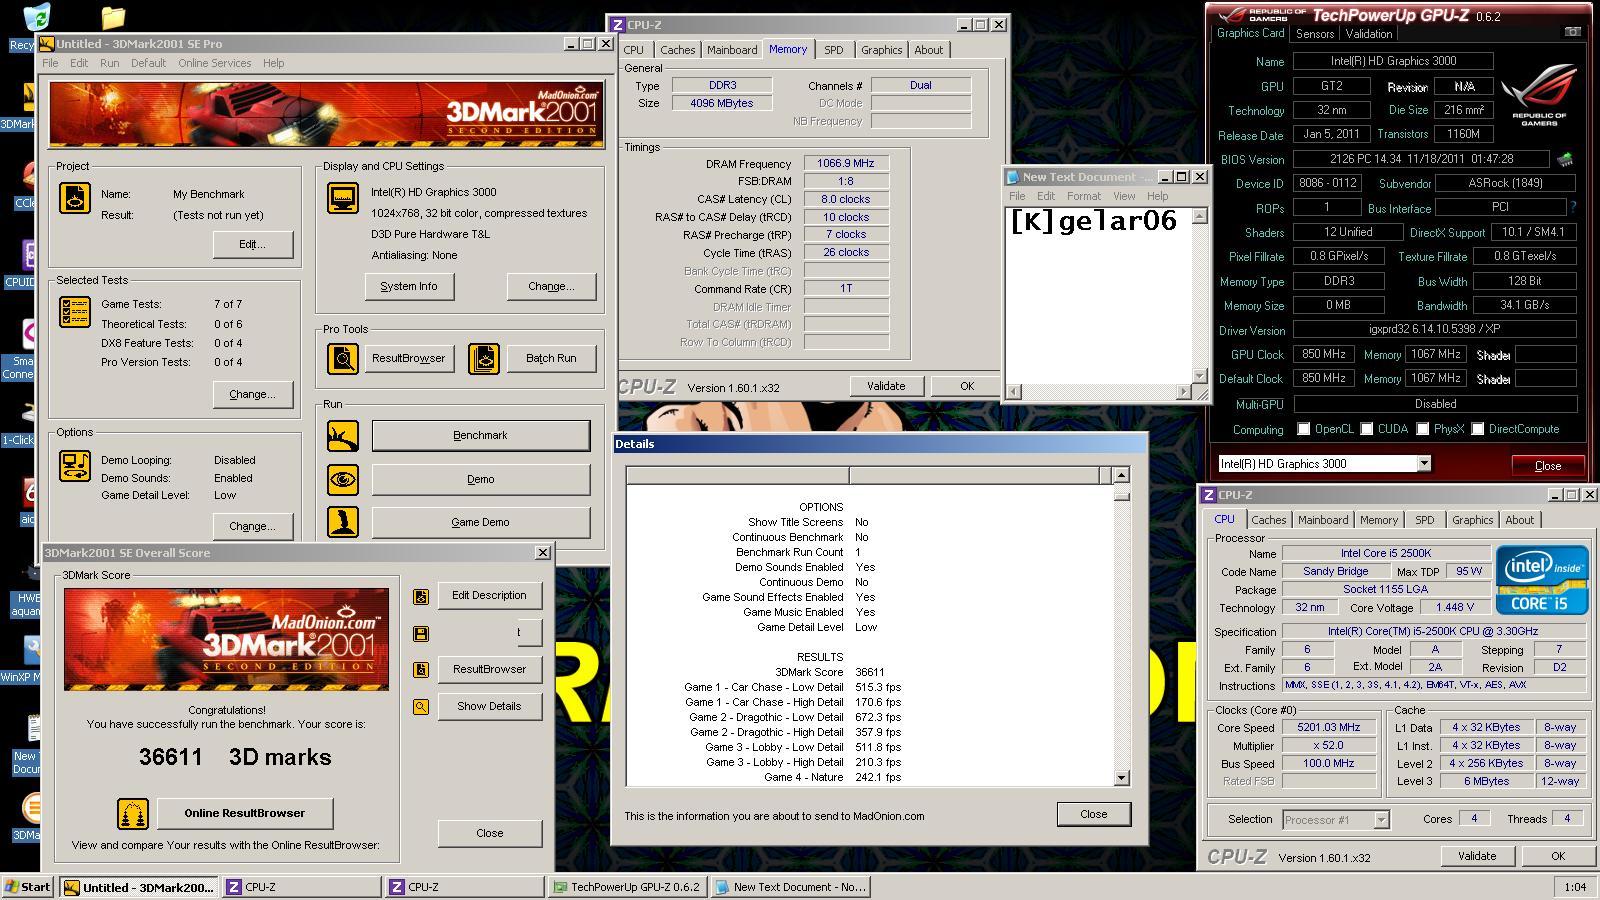The image size is (1600, 900).
Task: Switch to Mainboard tab in top CPU-Z window
Action: pyautogui.click(x=732, y=50)
